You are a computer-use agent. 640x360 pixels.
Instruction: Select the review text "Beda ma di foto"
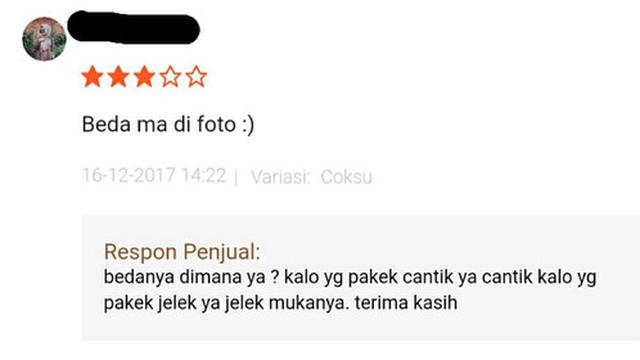coord(159,124)
